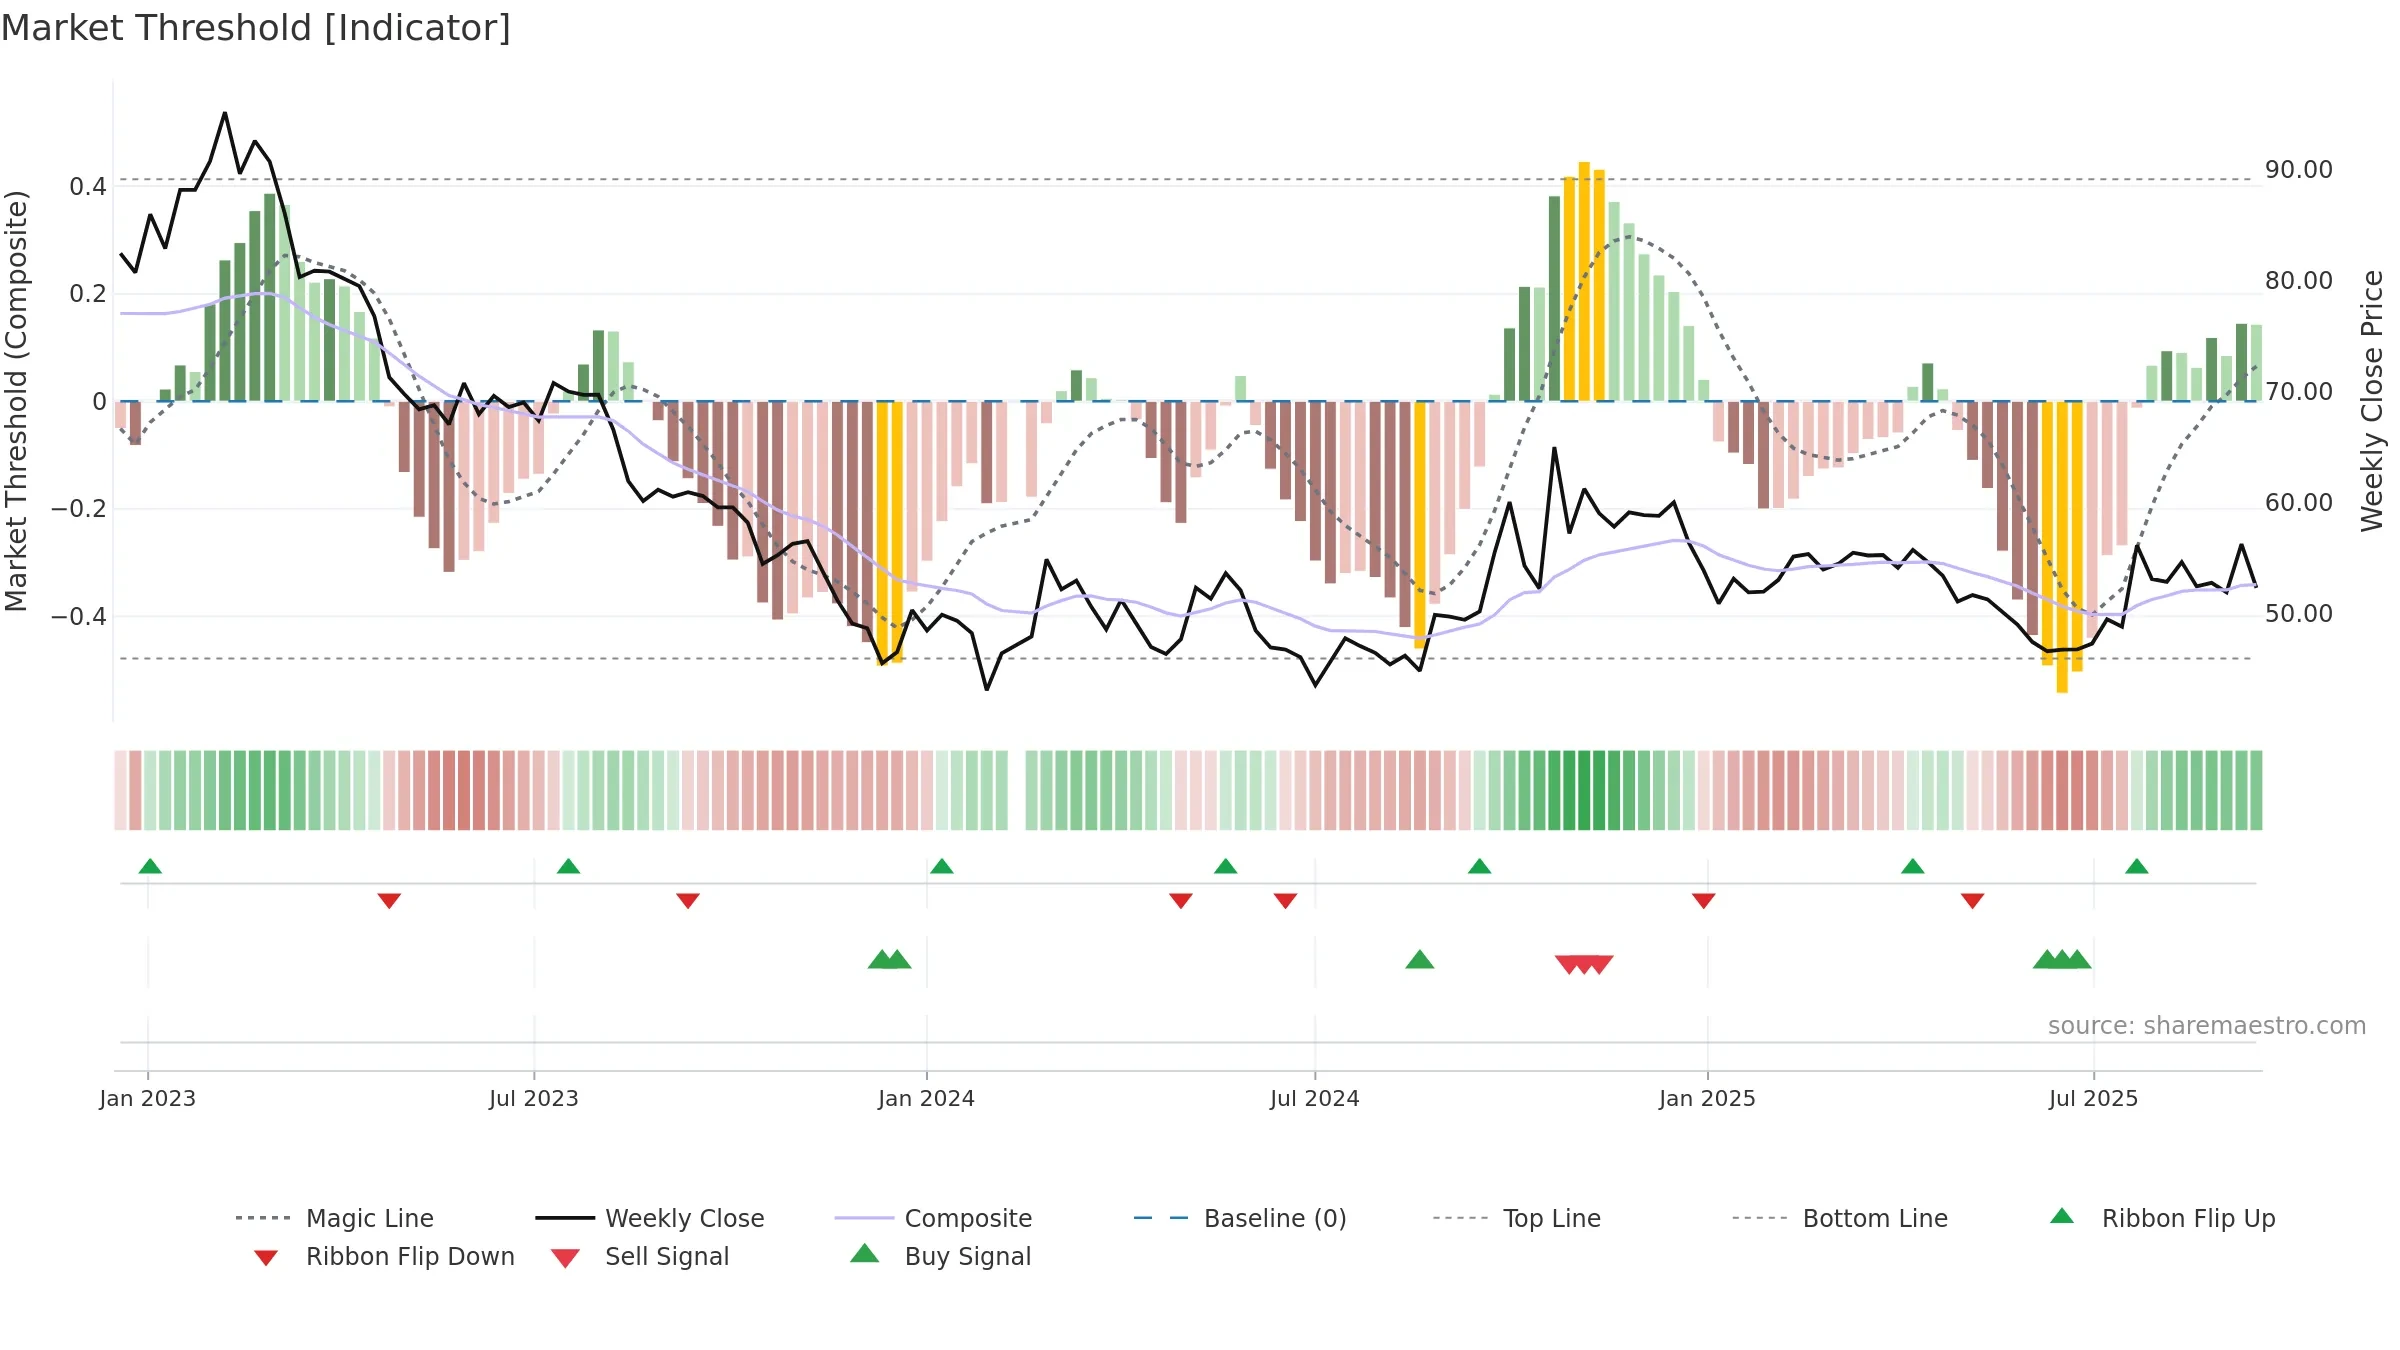Click the right axis value 90.00
The height and width of the screenshot is (1350, 2400).
coord(2299,169)
